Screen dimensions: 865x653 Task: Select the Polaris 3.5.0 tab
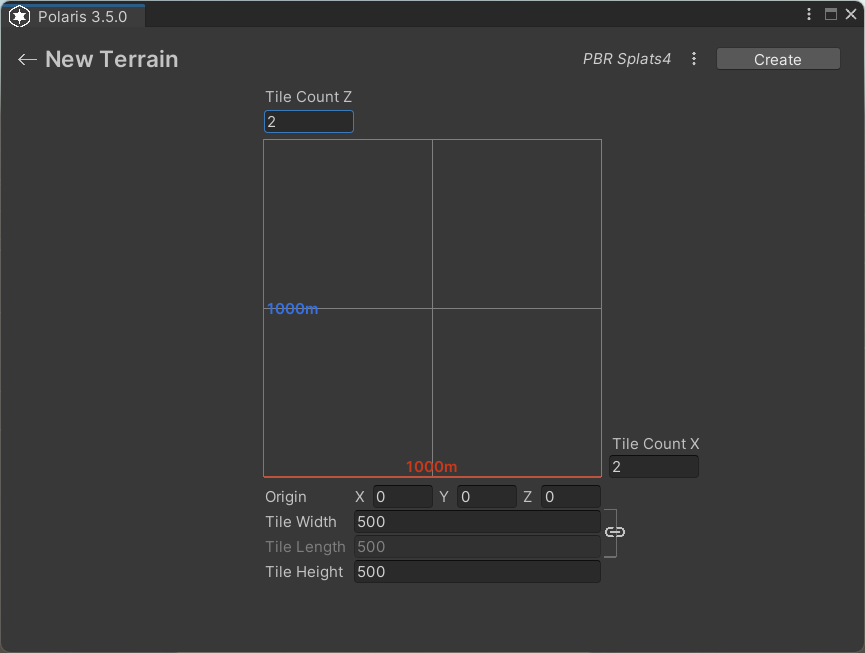click(x=74, y=17)
